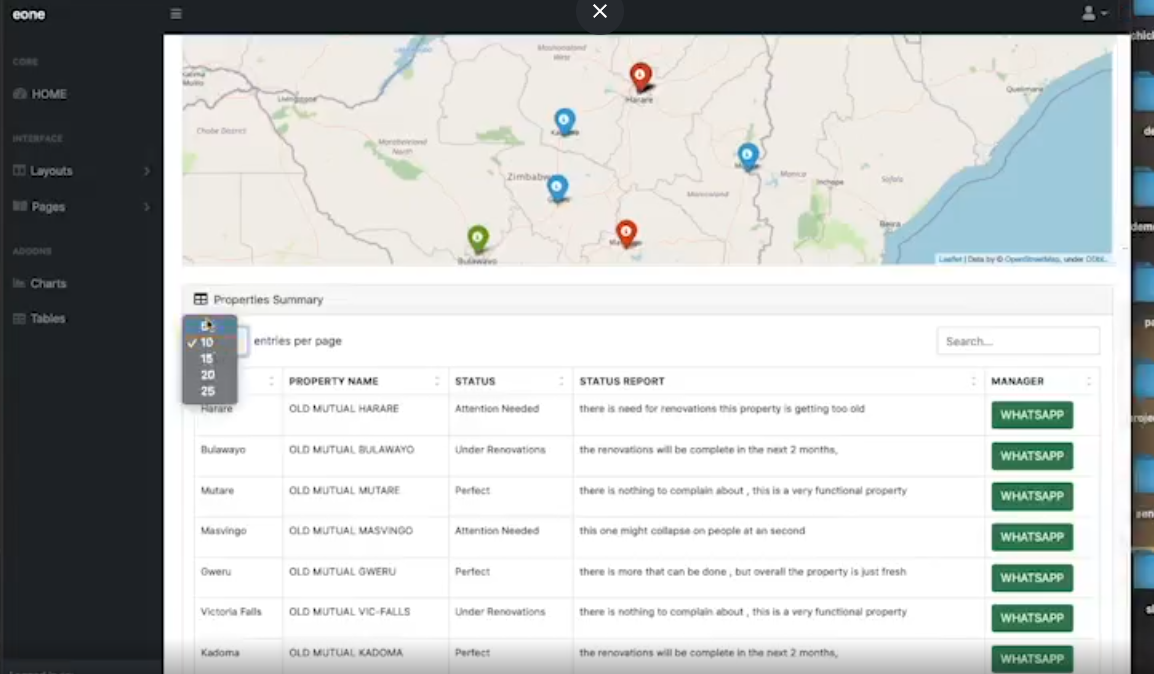Click the blue map marker at Gweru

click(557, 188)
